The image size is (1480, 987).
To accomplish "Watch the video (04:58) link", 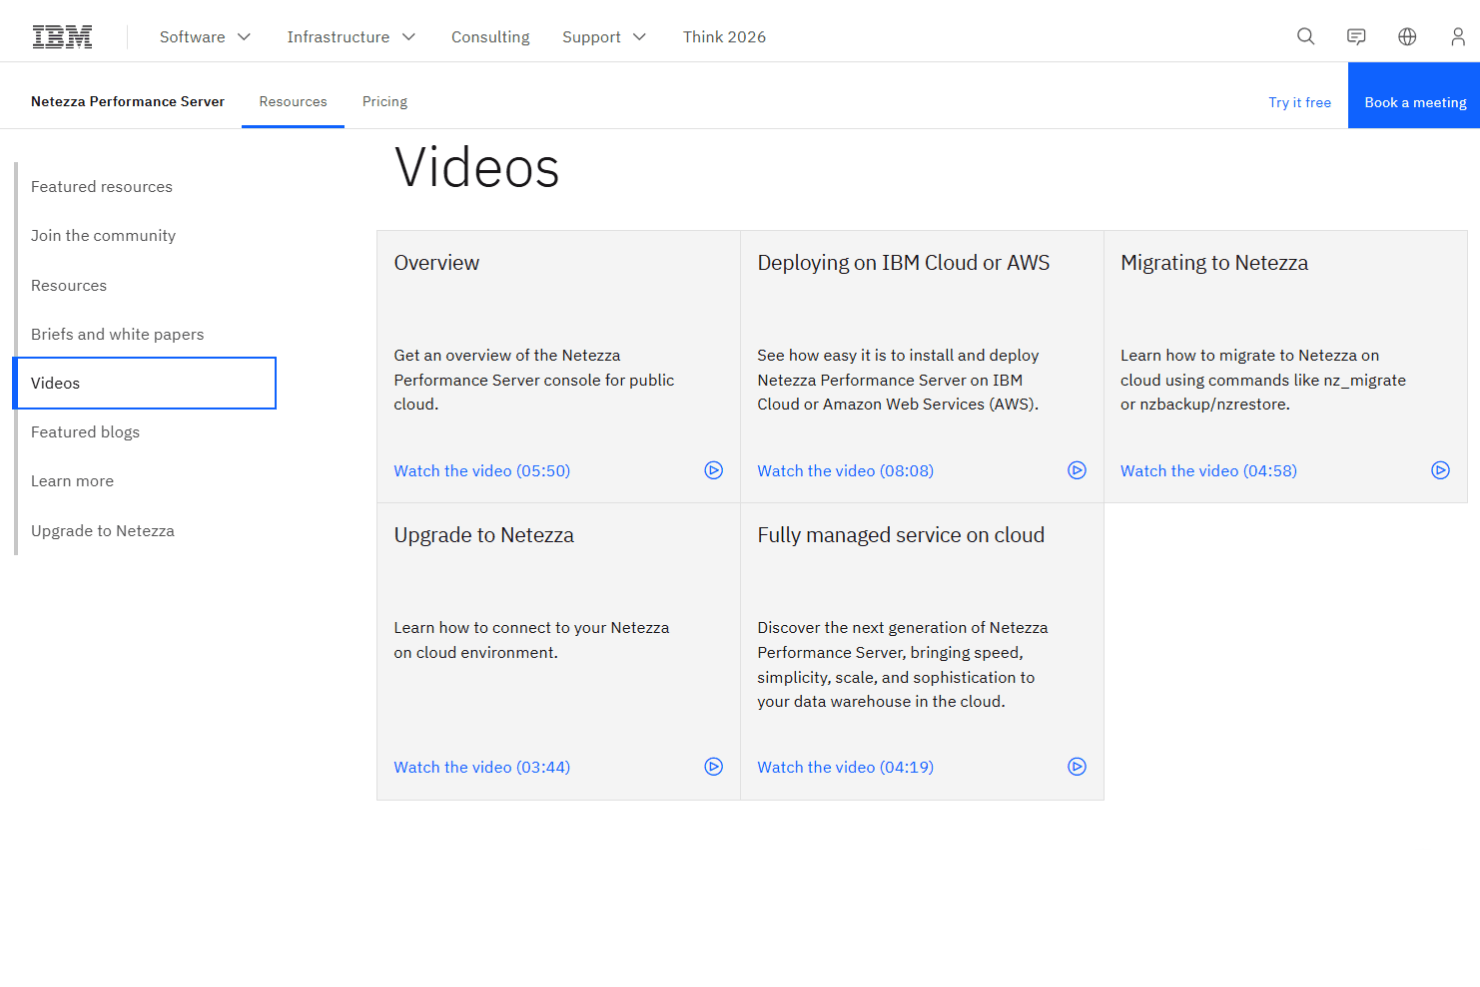I will click(x=1208, y=471).
